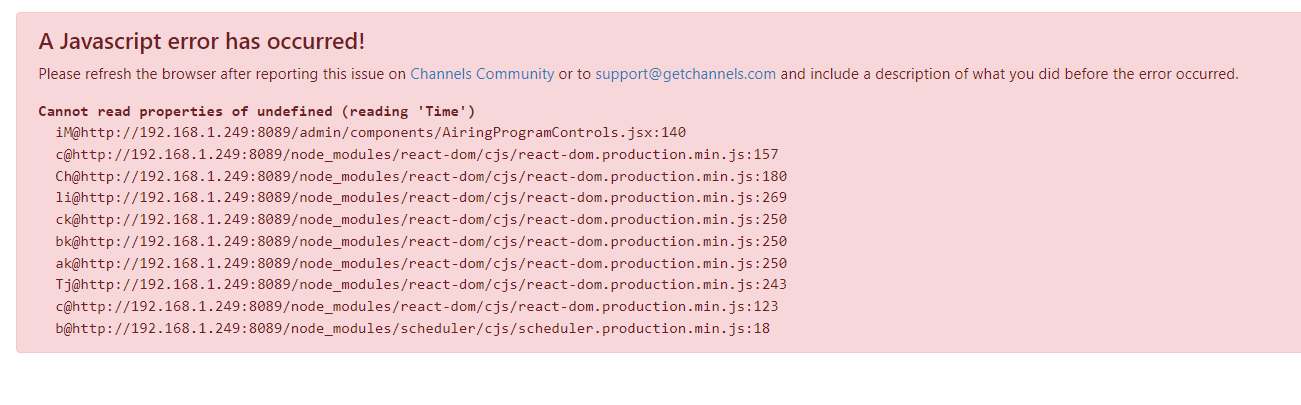Image resolution: width=1301 pixels, height=405 pixels.
Task: Click the empty white area below the error box
Action: coord(650,380)
